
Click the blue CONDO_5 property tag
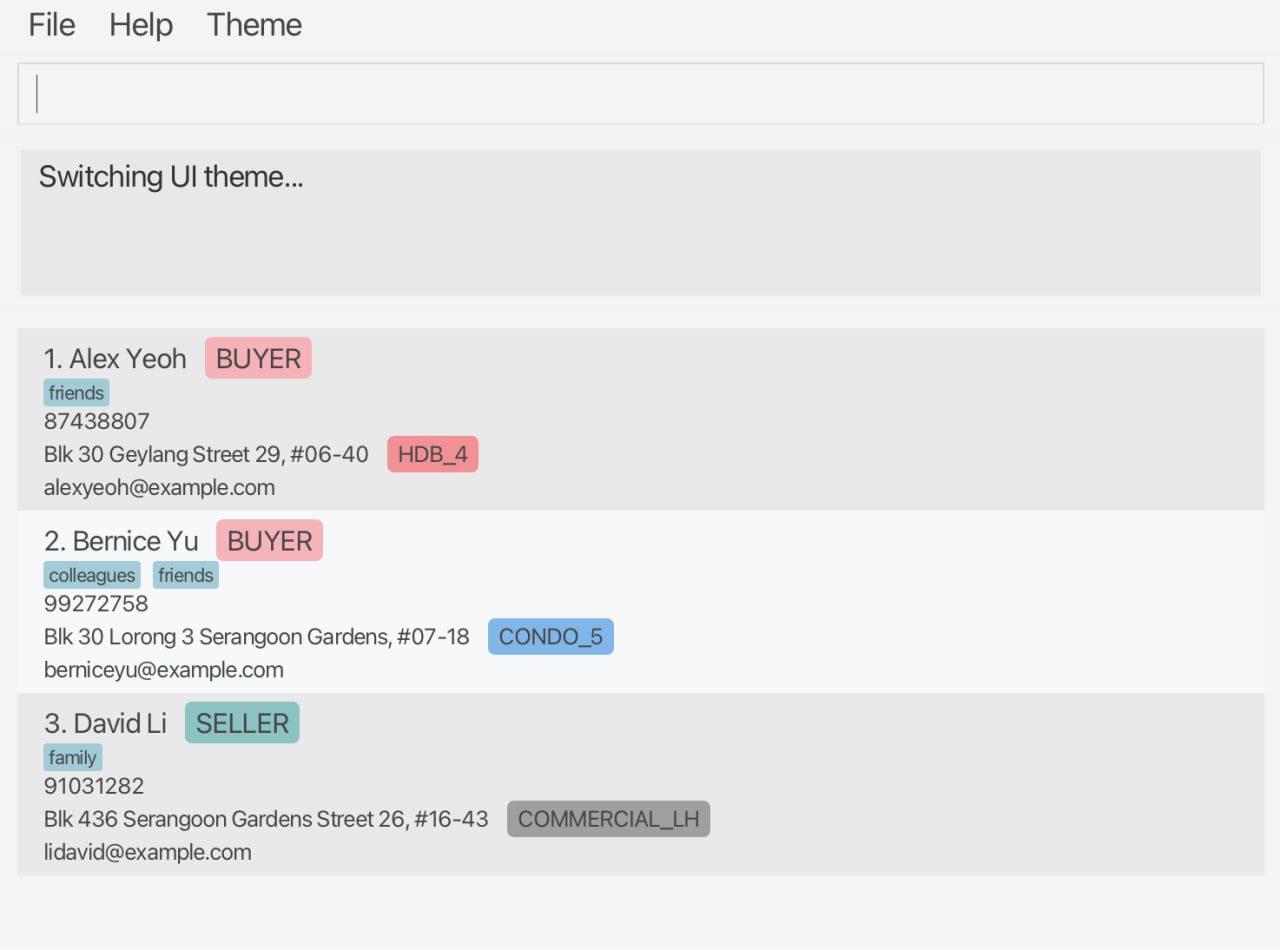click(550, 637)
